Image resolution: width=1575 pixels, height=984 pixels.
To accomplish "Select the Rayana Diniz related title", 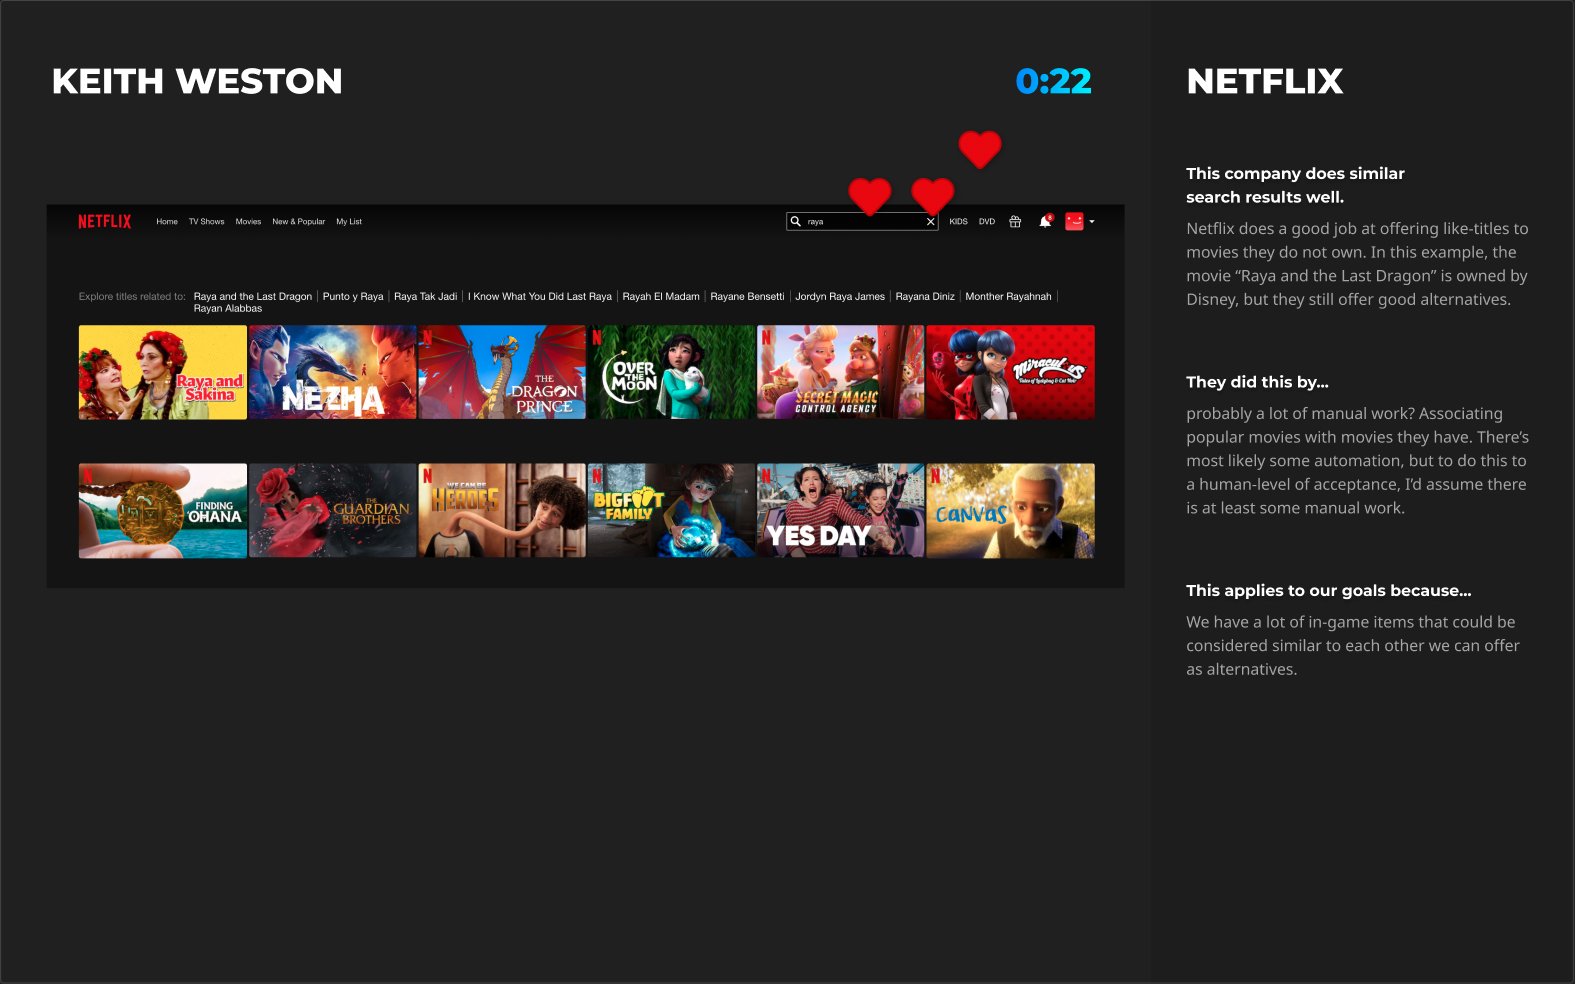I will point(925,297).
